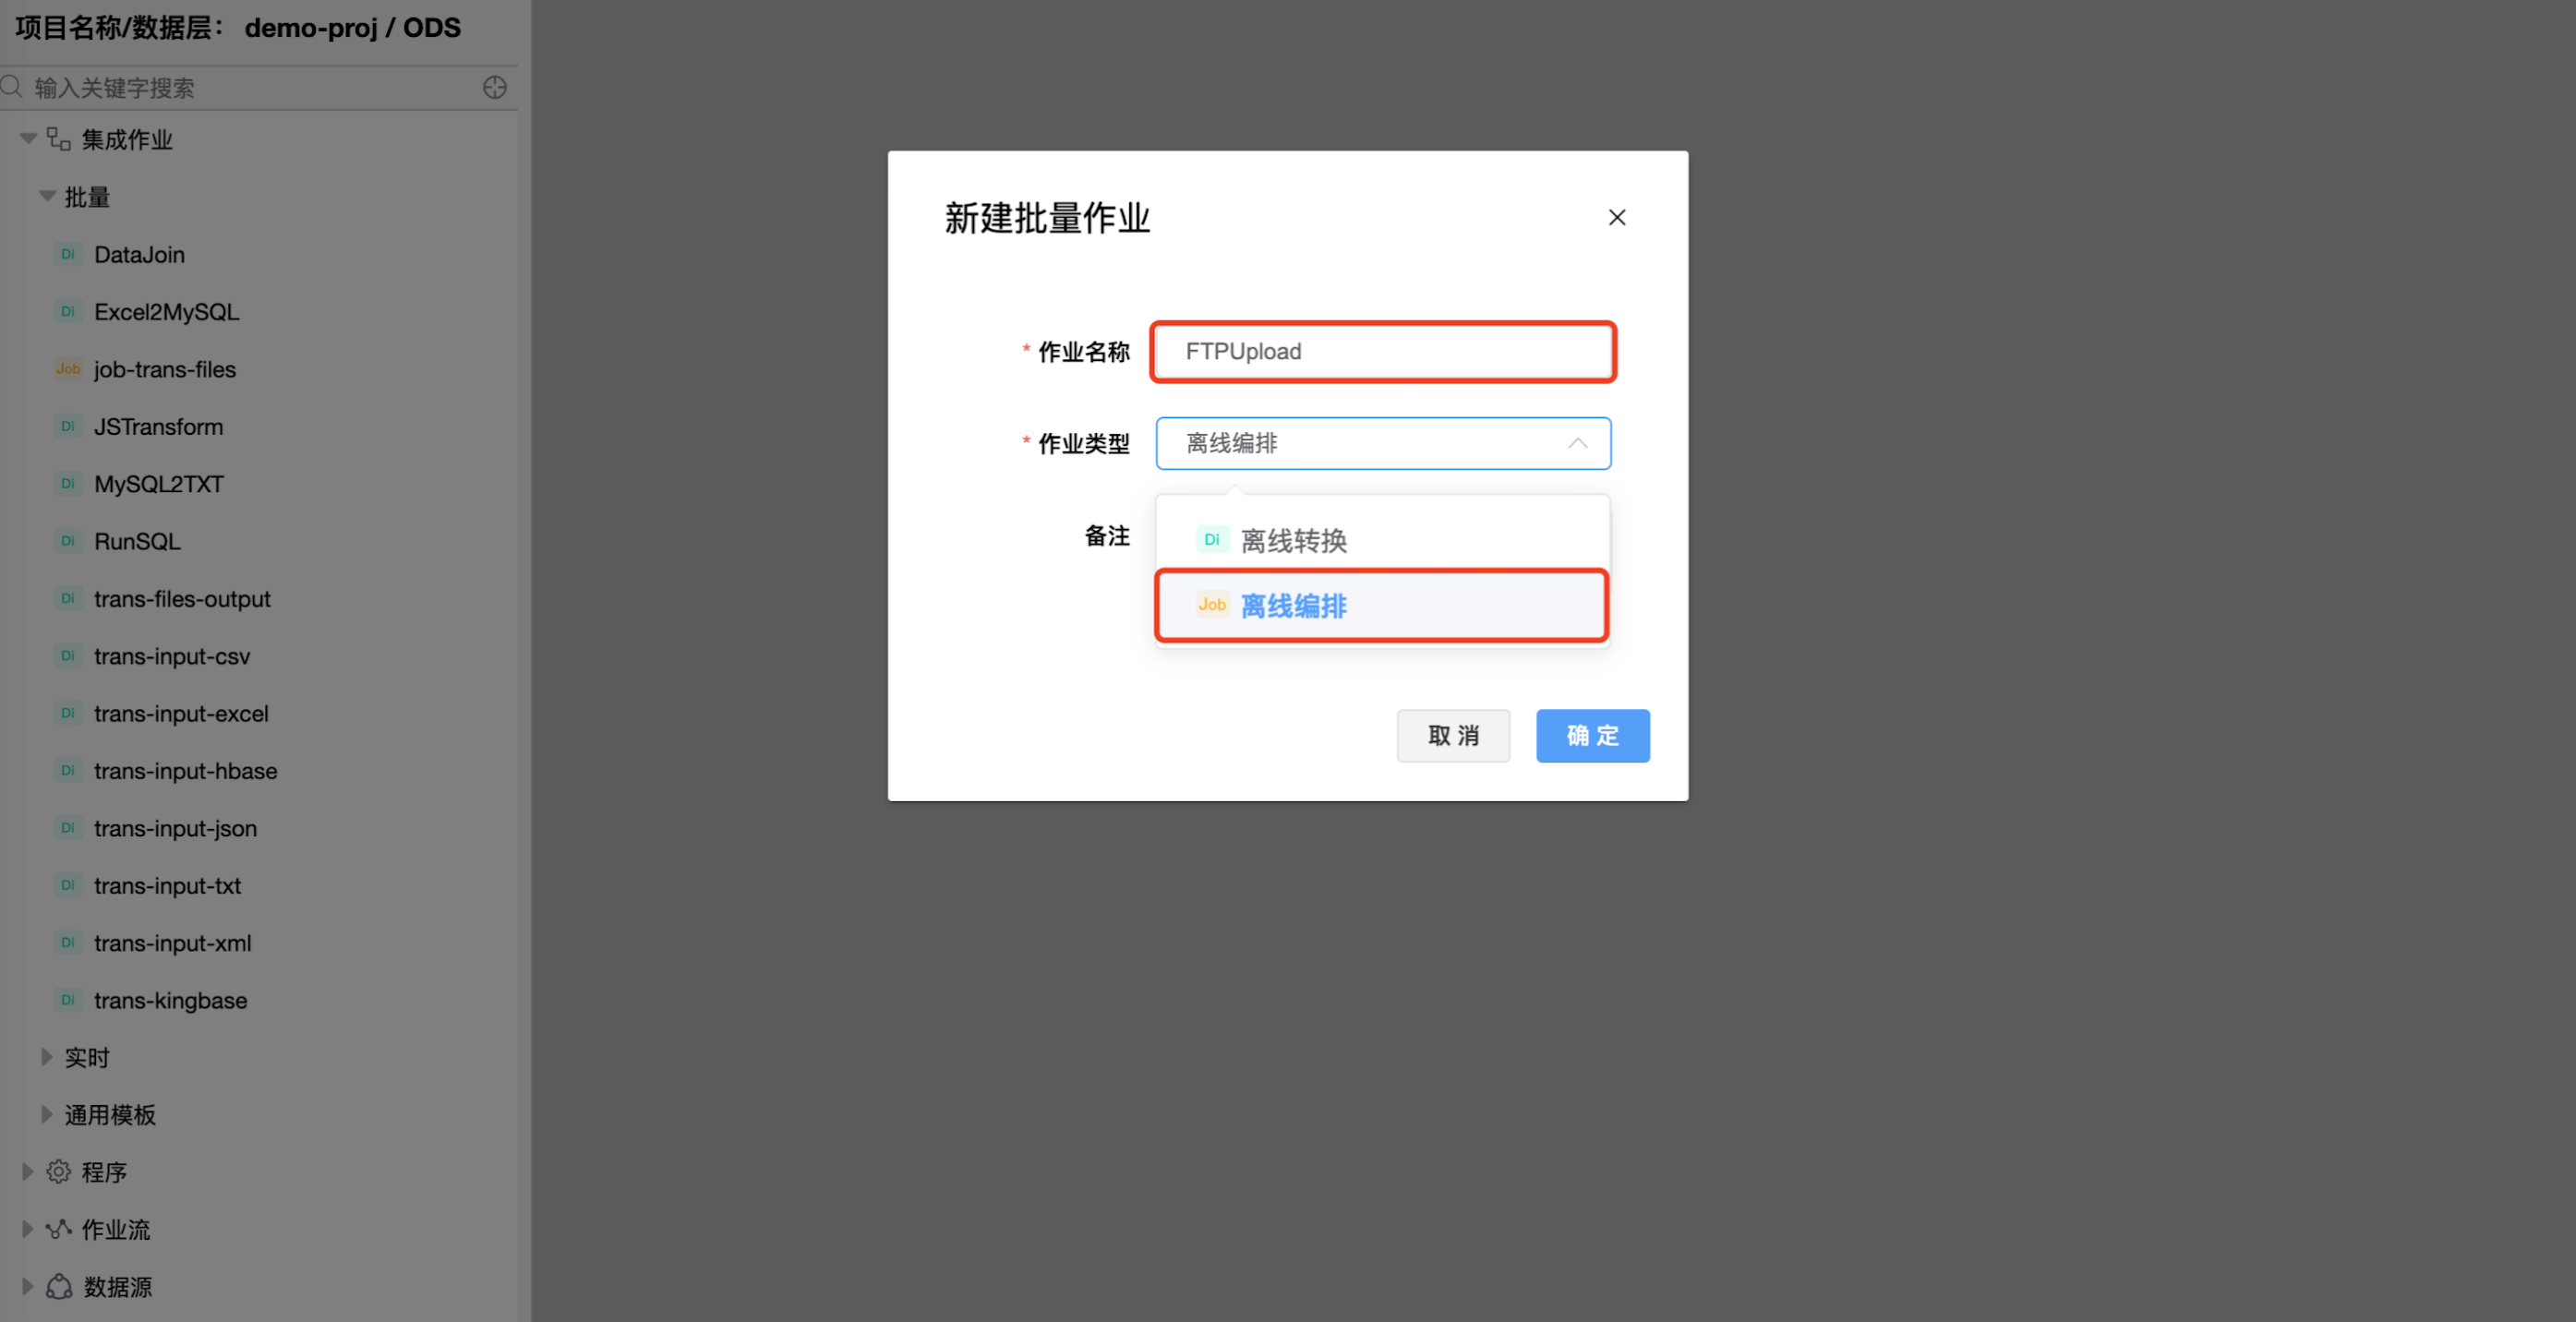The height and width of the screenshot is (1322, 2576).
Task: Collapse the 批量 folder triangle
Action: (x=47, y=196)
